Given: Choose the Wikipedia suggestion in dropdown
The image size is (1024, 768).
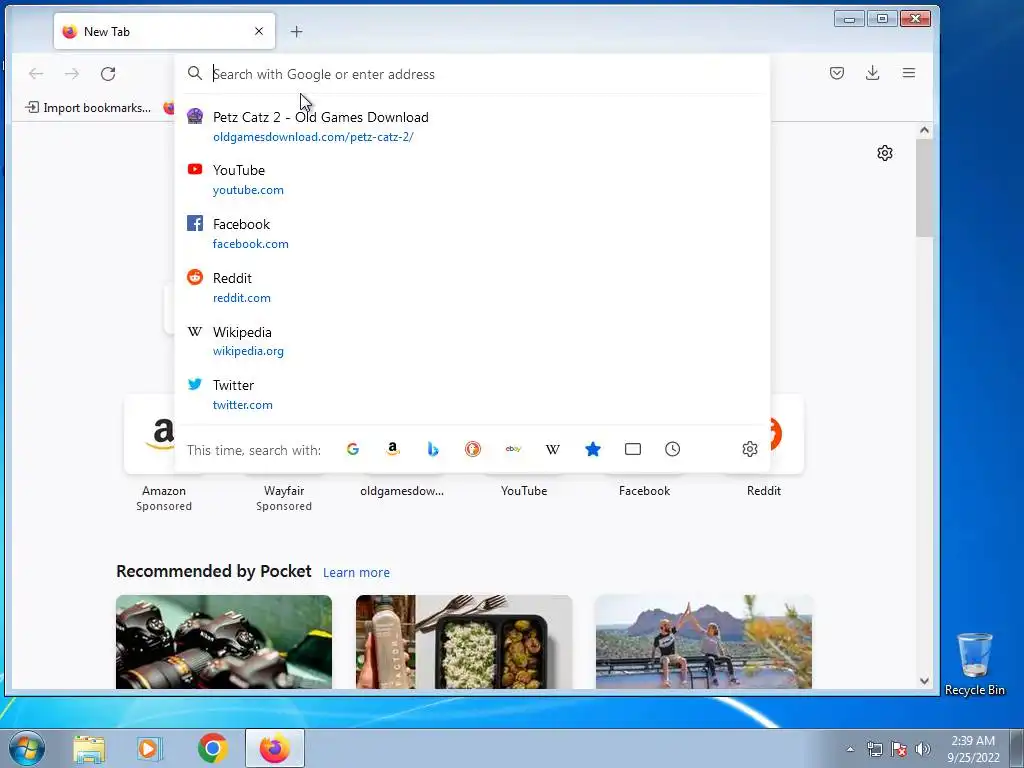Looking at the screenshot, I should pyautogui.click(x=472, y=341).
